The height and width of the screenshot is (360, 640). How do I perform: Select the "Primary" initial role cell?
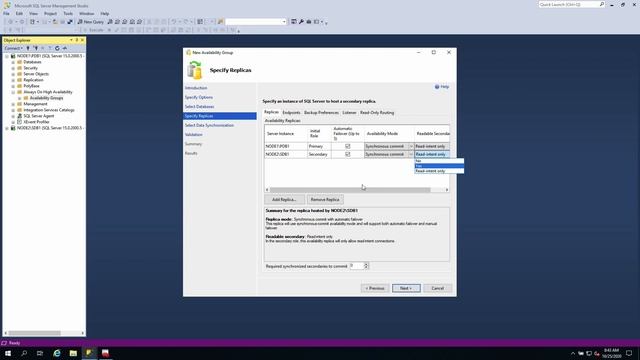coord(319,146)
